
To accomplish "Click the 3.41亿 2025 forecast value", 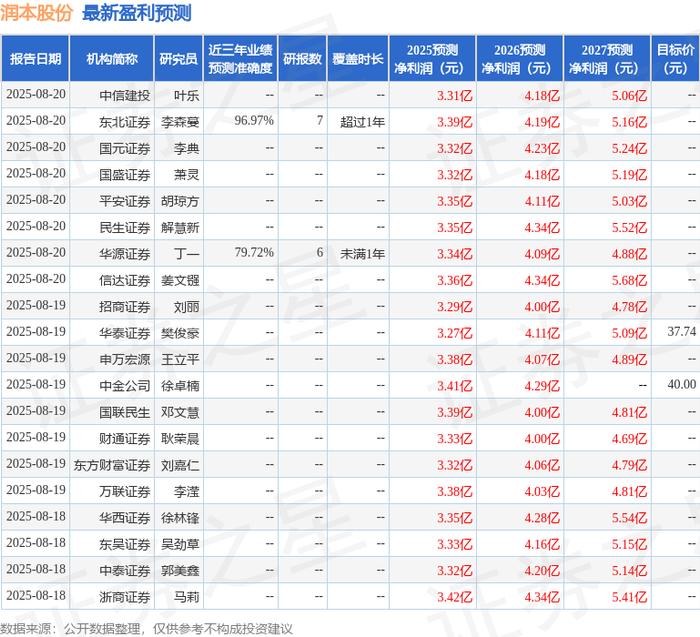I will tap(454, 386).
